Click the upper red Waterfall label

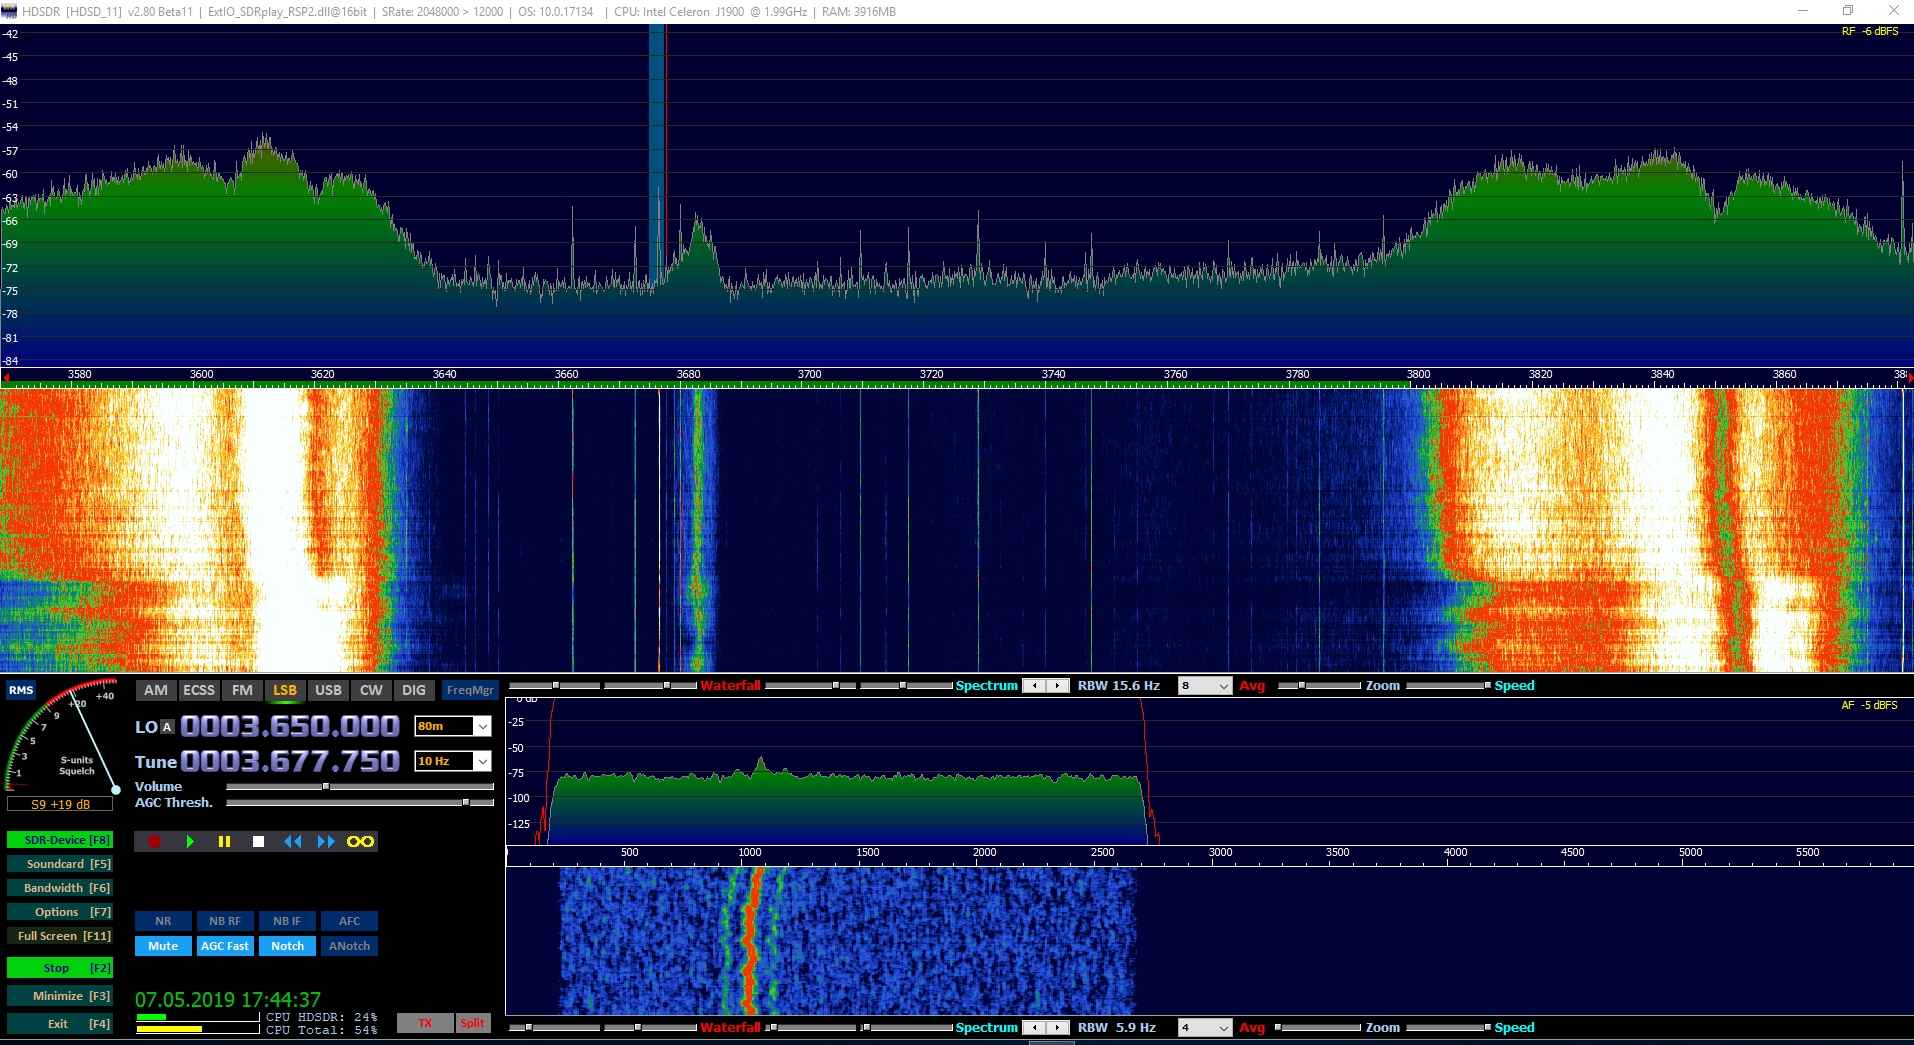(x=730, y=686)
